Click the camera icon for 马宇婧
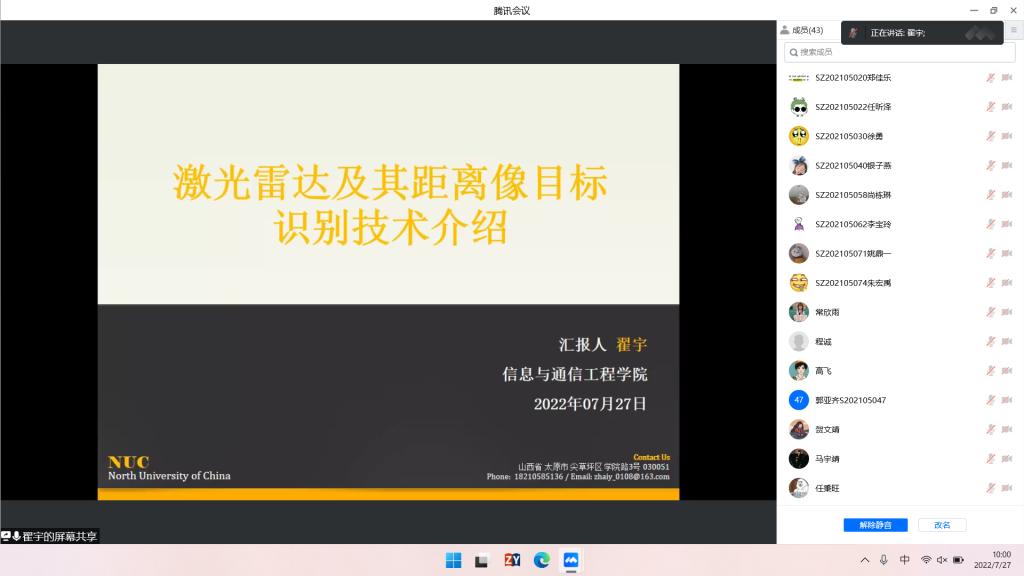The width and height of the screenshot is (1024, 576). click(1006, 459)
